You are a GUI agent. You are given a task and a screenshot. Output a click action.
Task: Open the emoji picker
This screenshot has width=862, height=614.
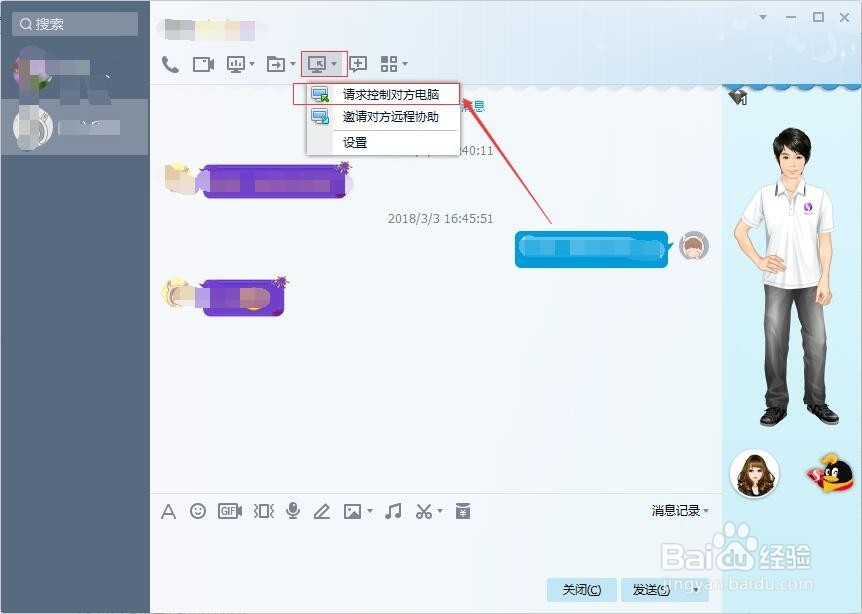point(197,511)
